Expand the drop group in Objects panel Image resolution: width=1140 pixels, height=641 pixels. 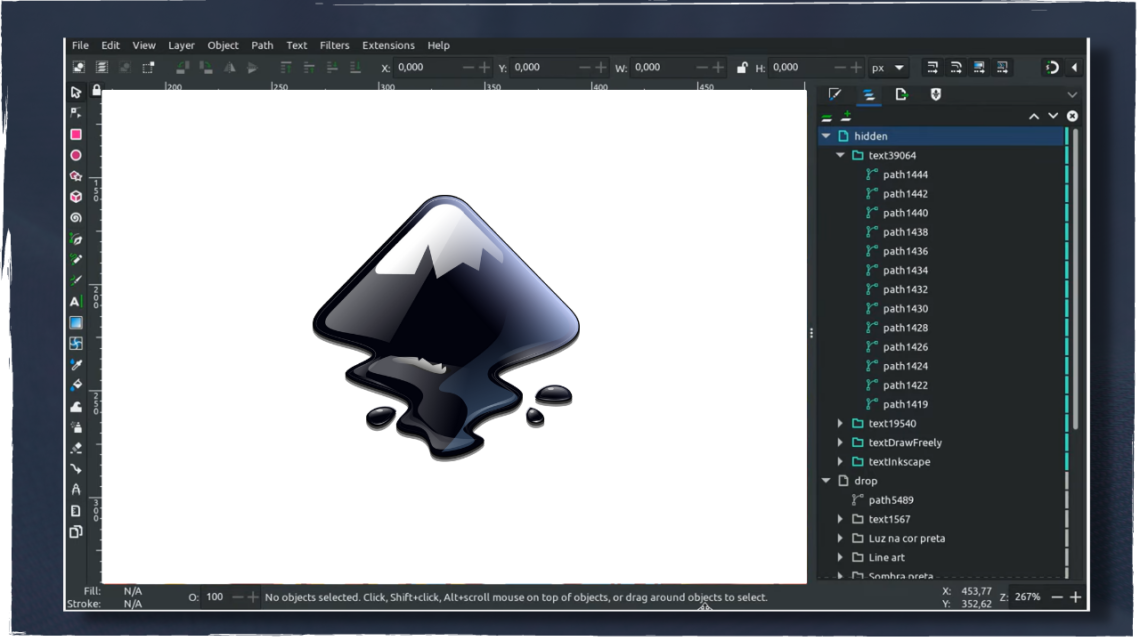click(825, 480)
